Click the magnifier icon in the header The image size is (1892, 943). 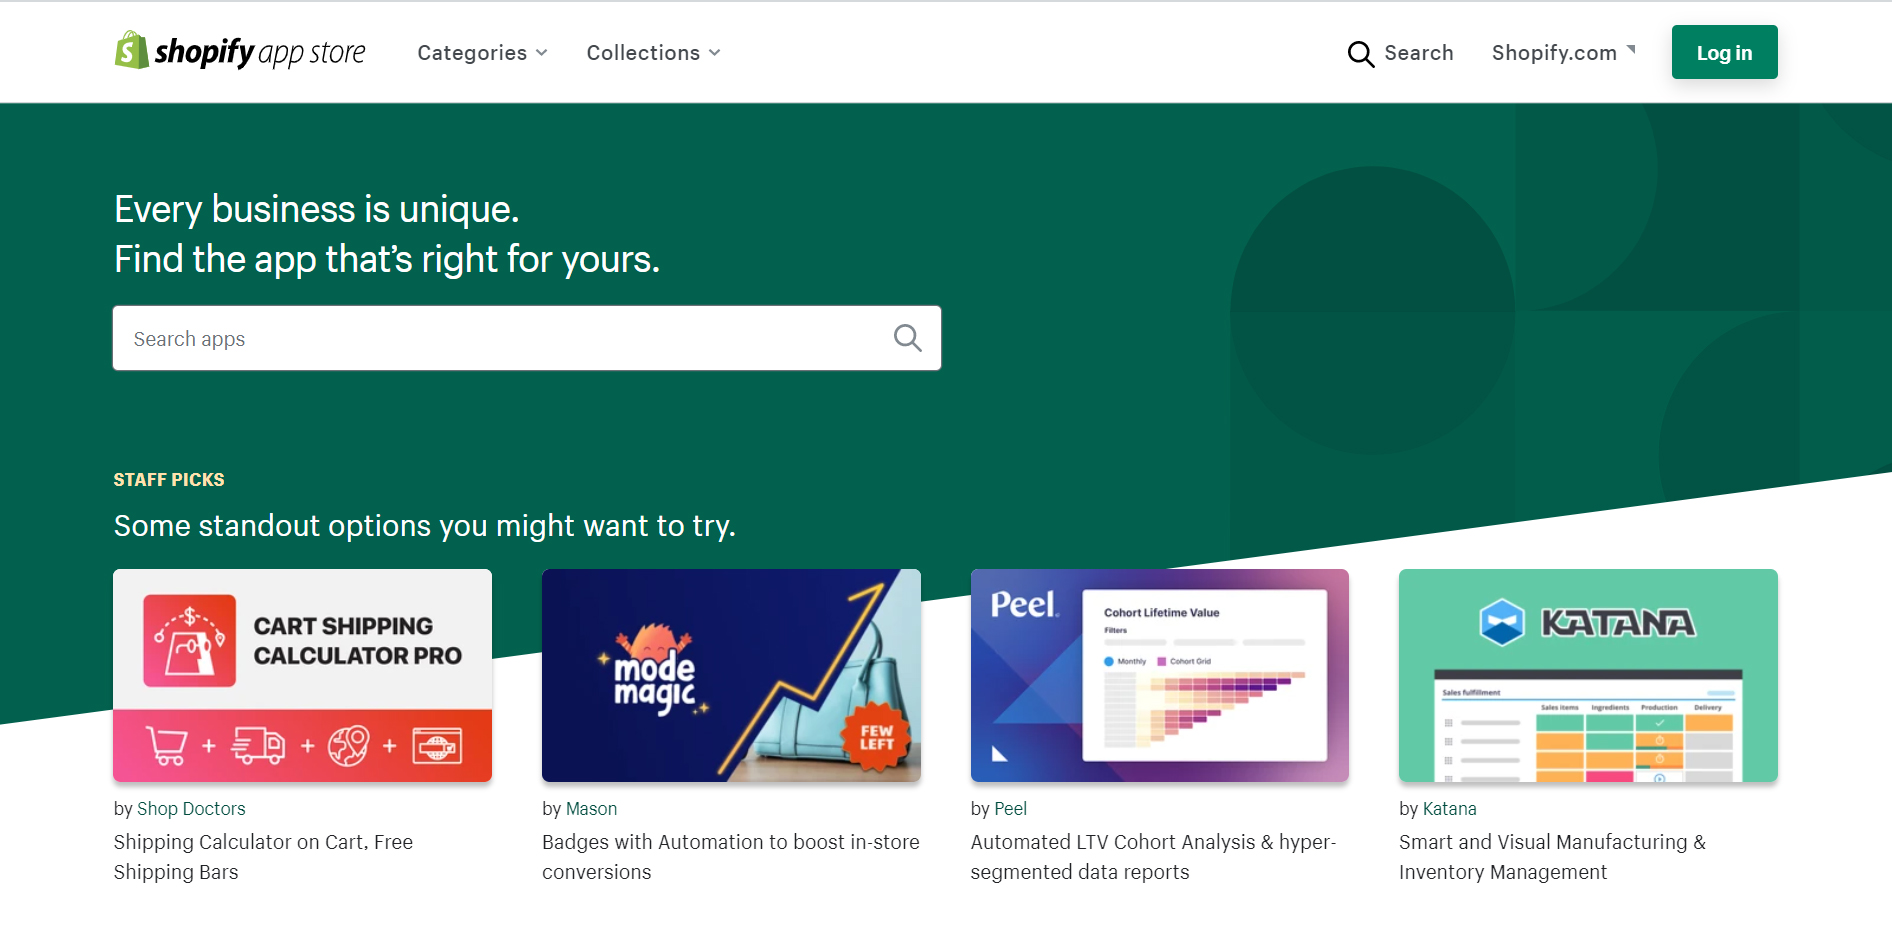[1360, 53]
